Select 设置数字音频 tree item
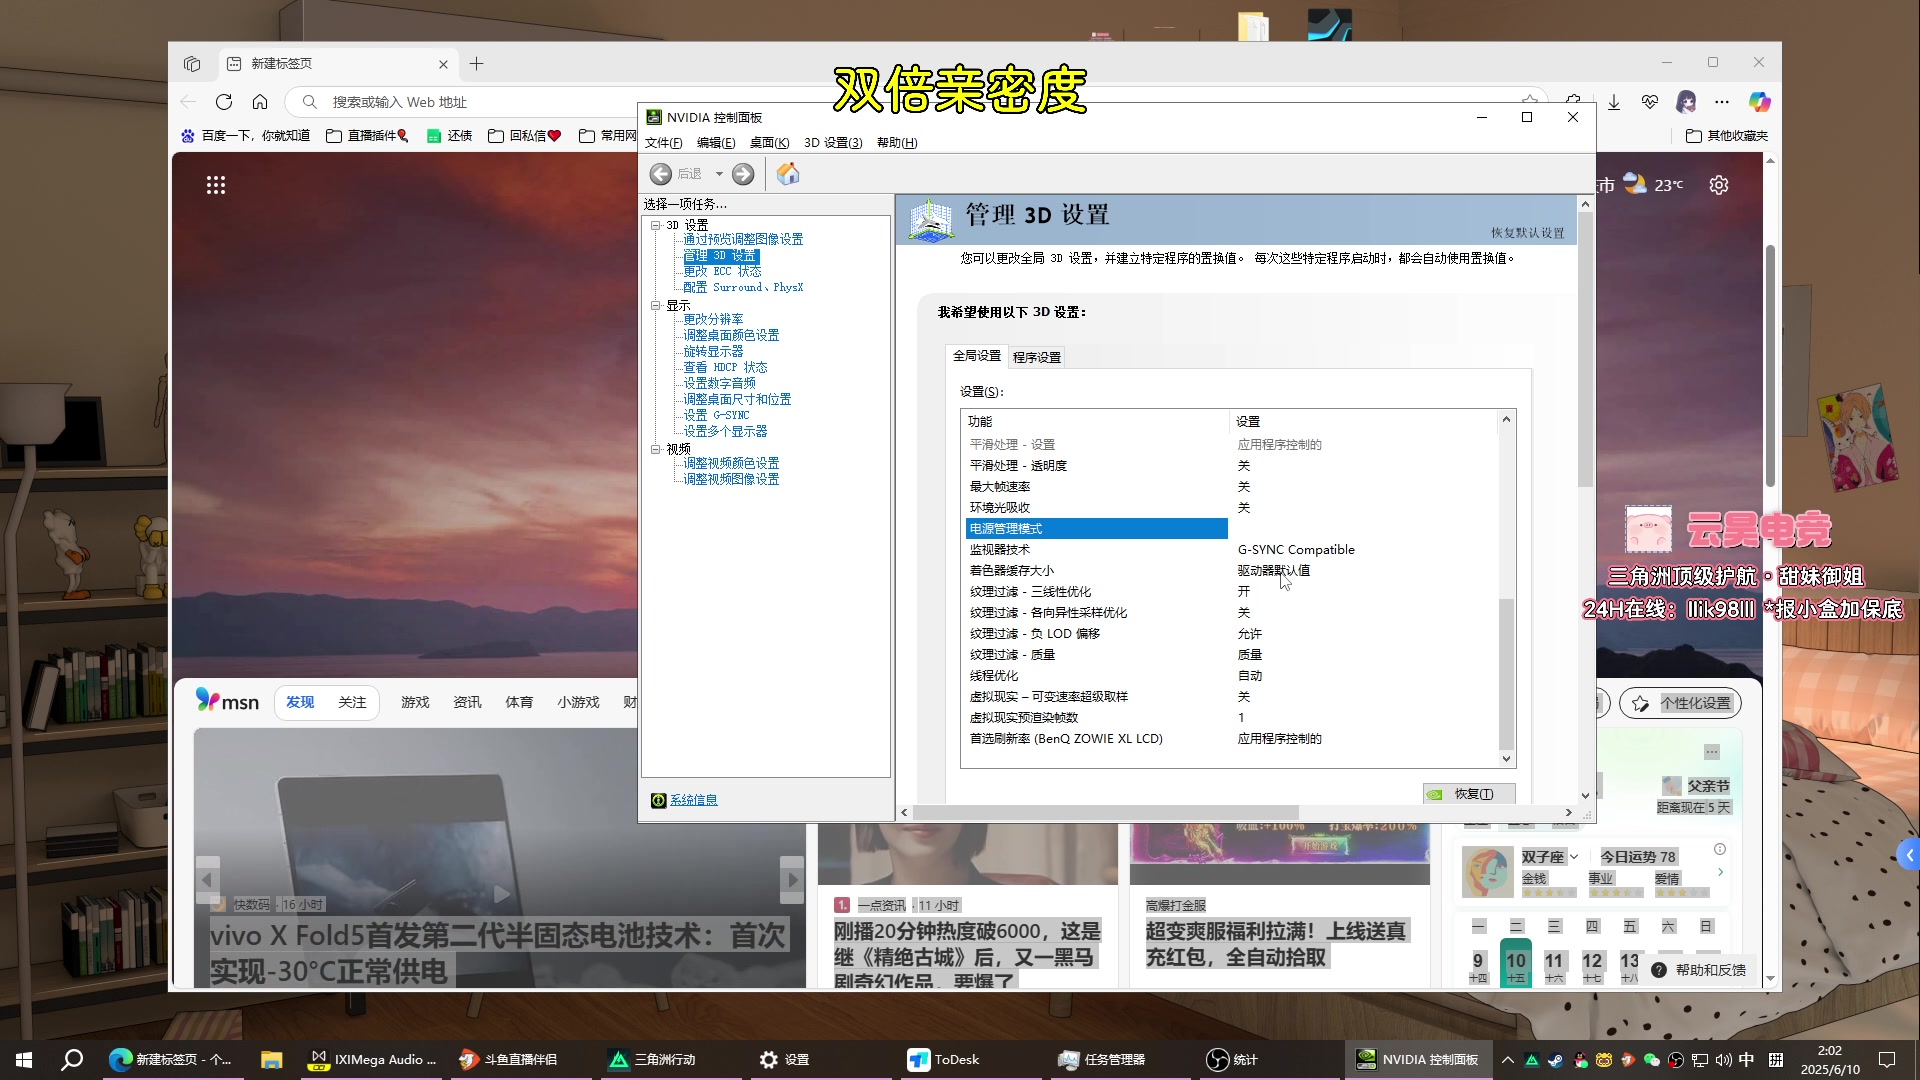 click(x=719, y=384)
